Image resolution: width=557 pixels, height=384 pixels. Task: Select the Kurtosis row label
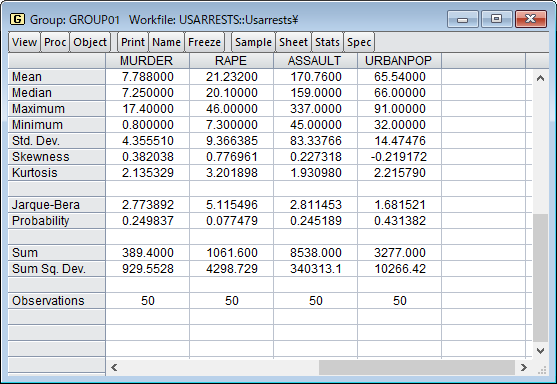56,173
